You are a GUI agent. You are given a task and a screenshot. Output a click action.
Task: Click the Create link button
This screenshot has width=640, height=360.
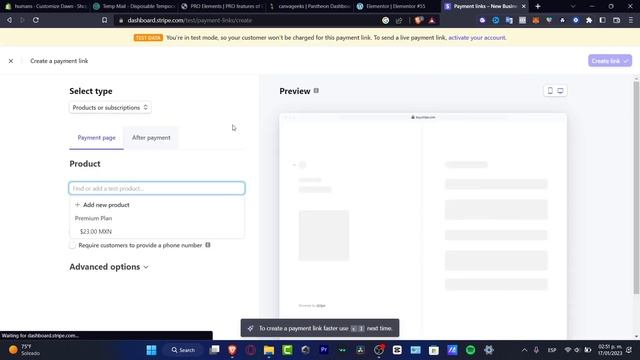click(610, 61)
